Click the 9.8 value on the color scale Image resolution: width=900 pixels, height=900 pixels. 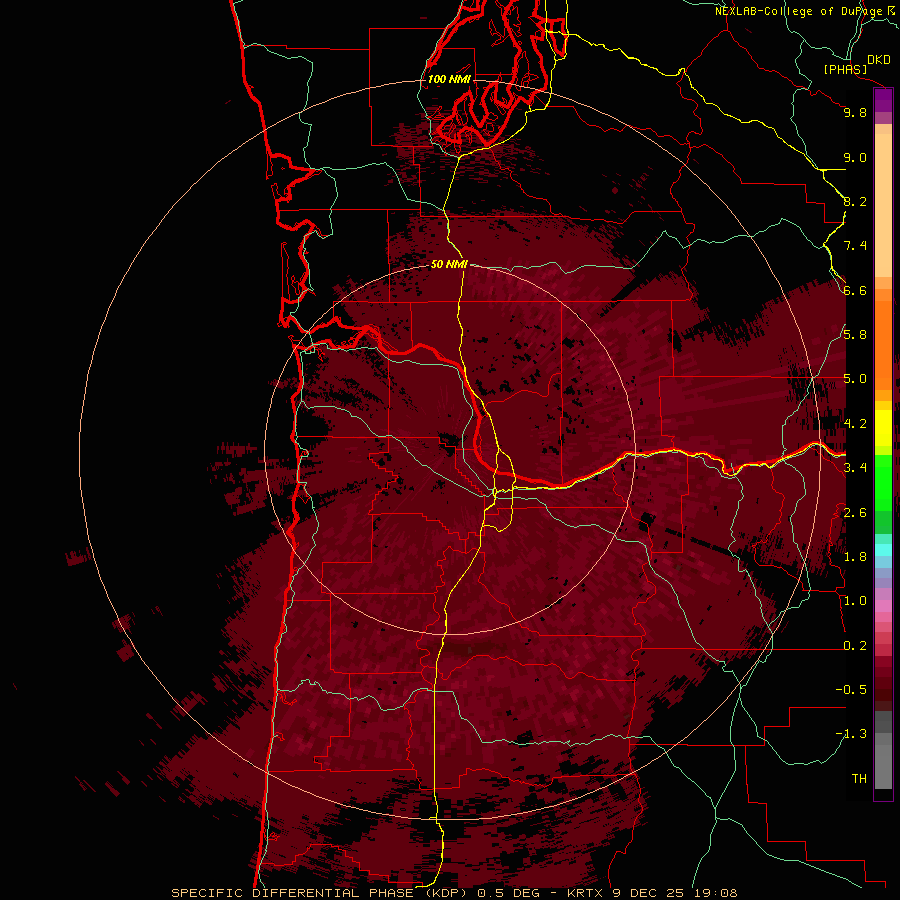pyautogui.click(x=855, y=113)
